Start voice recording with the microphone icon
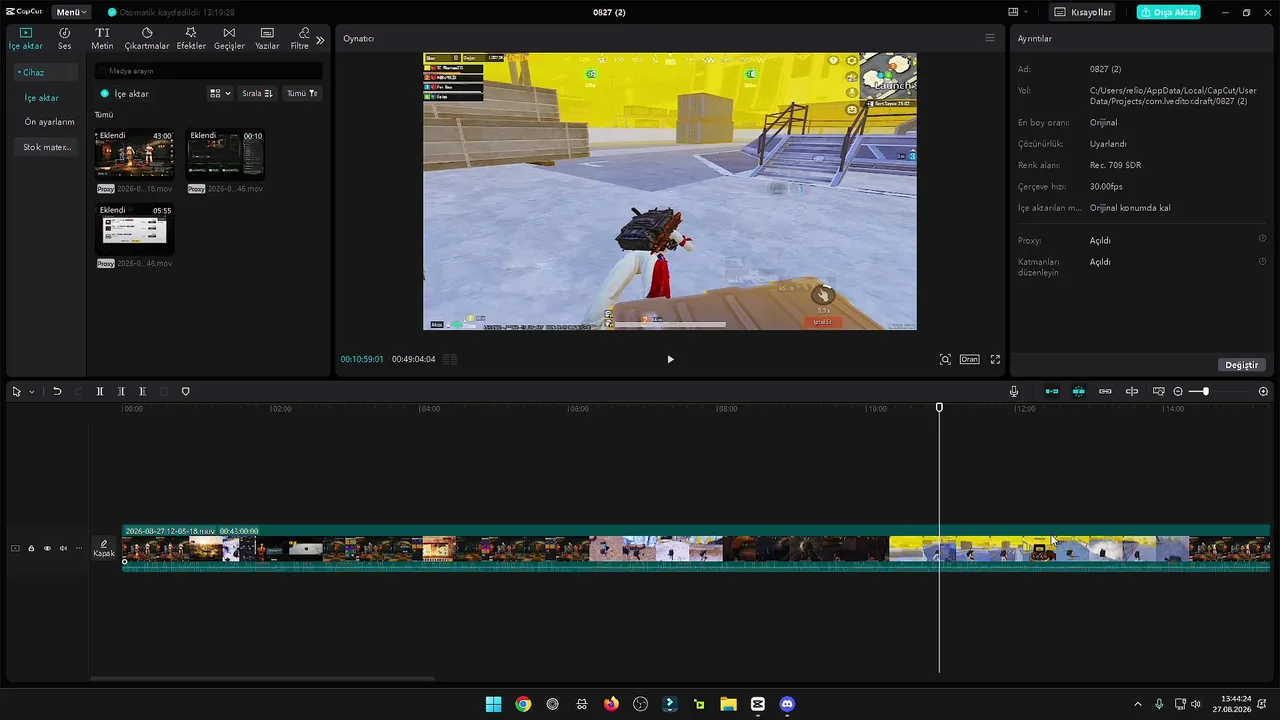This screenshot has height=720, width=1280. tap(1014, 392)
